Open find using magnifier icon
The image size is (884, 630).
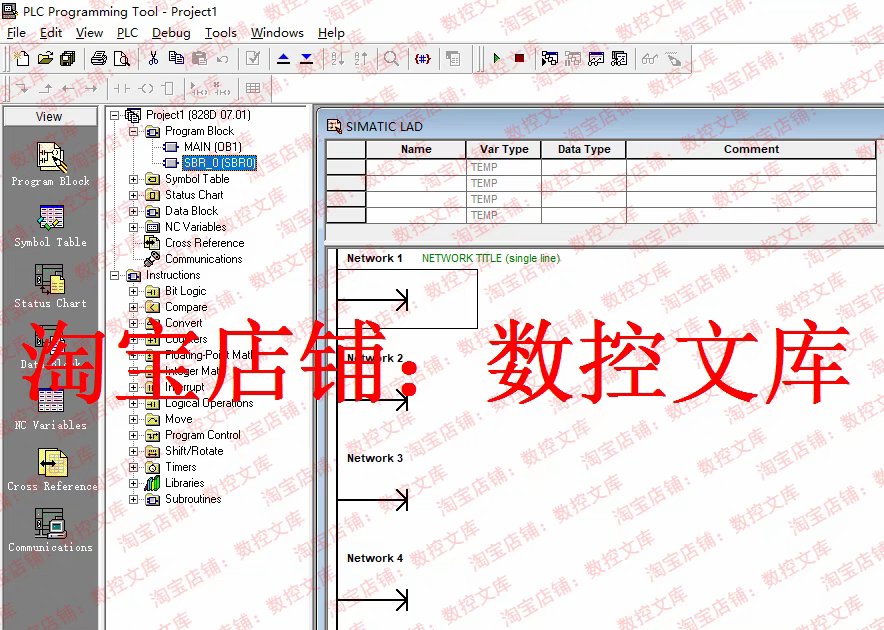(391, 58)
